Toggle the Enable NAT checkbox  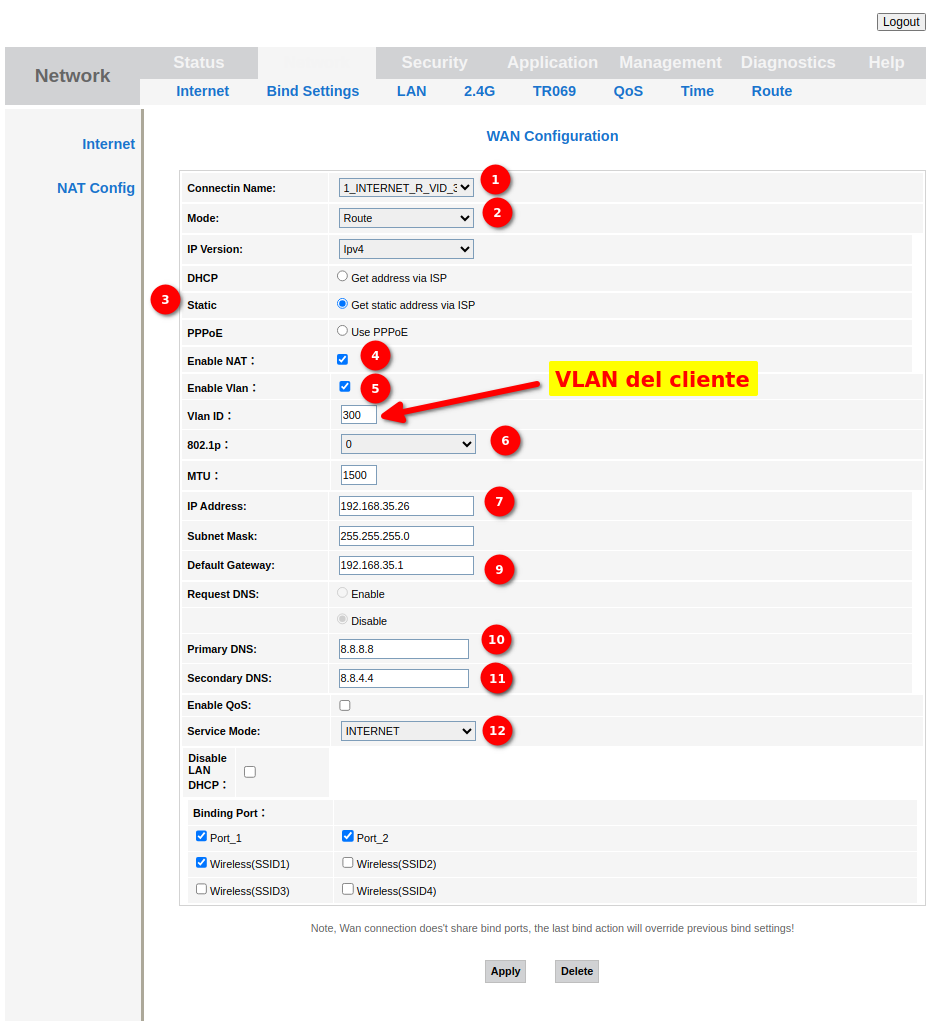(343, 359)
